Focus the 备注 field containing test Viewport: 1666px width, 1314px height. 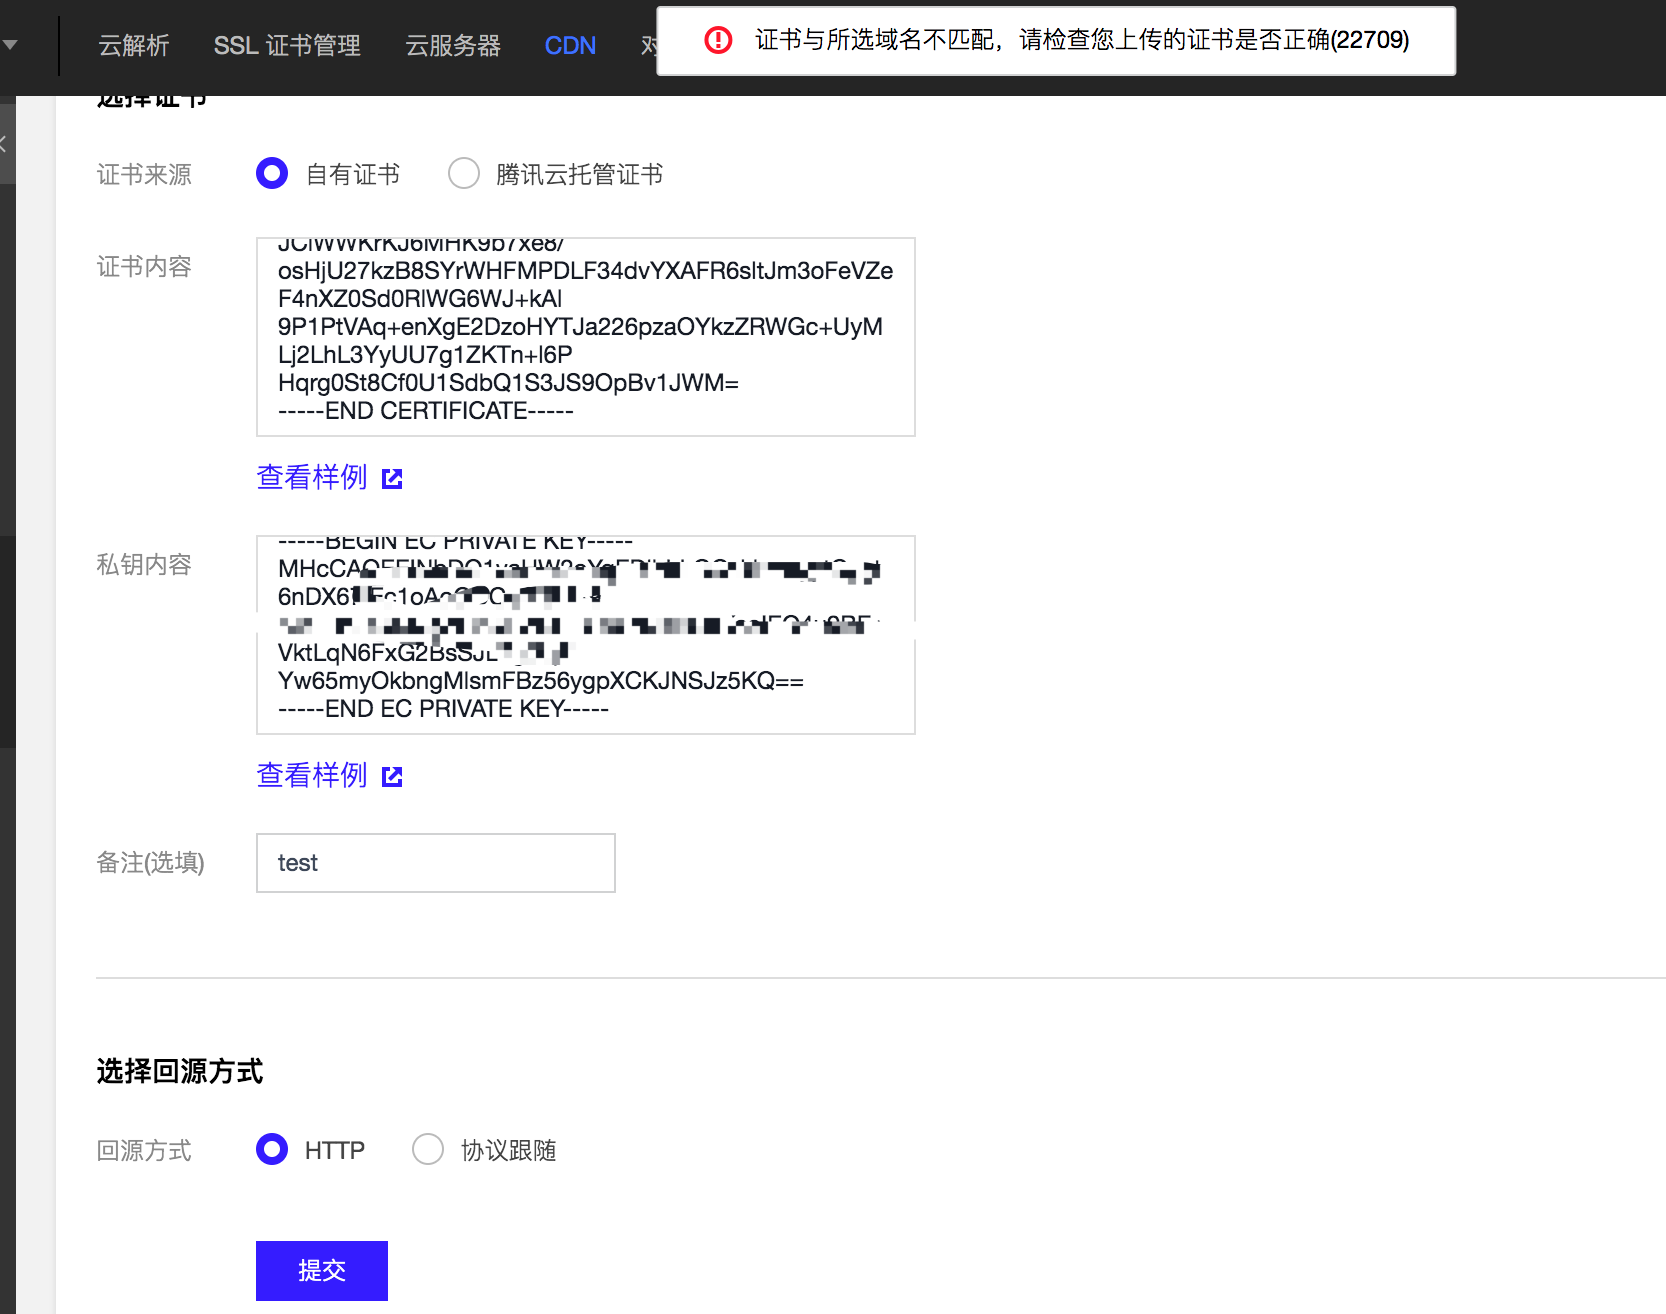click(436, 863)
